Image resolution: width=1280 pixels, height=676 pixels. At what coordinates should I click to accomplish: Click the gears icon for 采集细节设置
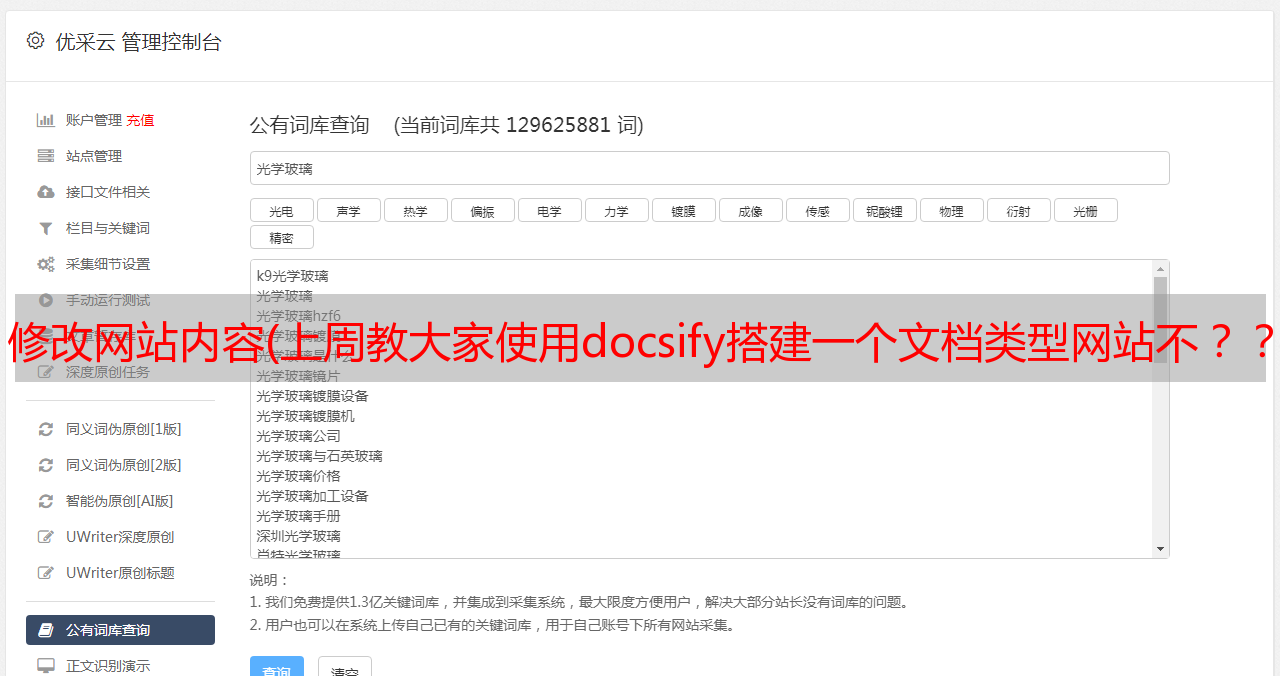pos(46,264)
